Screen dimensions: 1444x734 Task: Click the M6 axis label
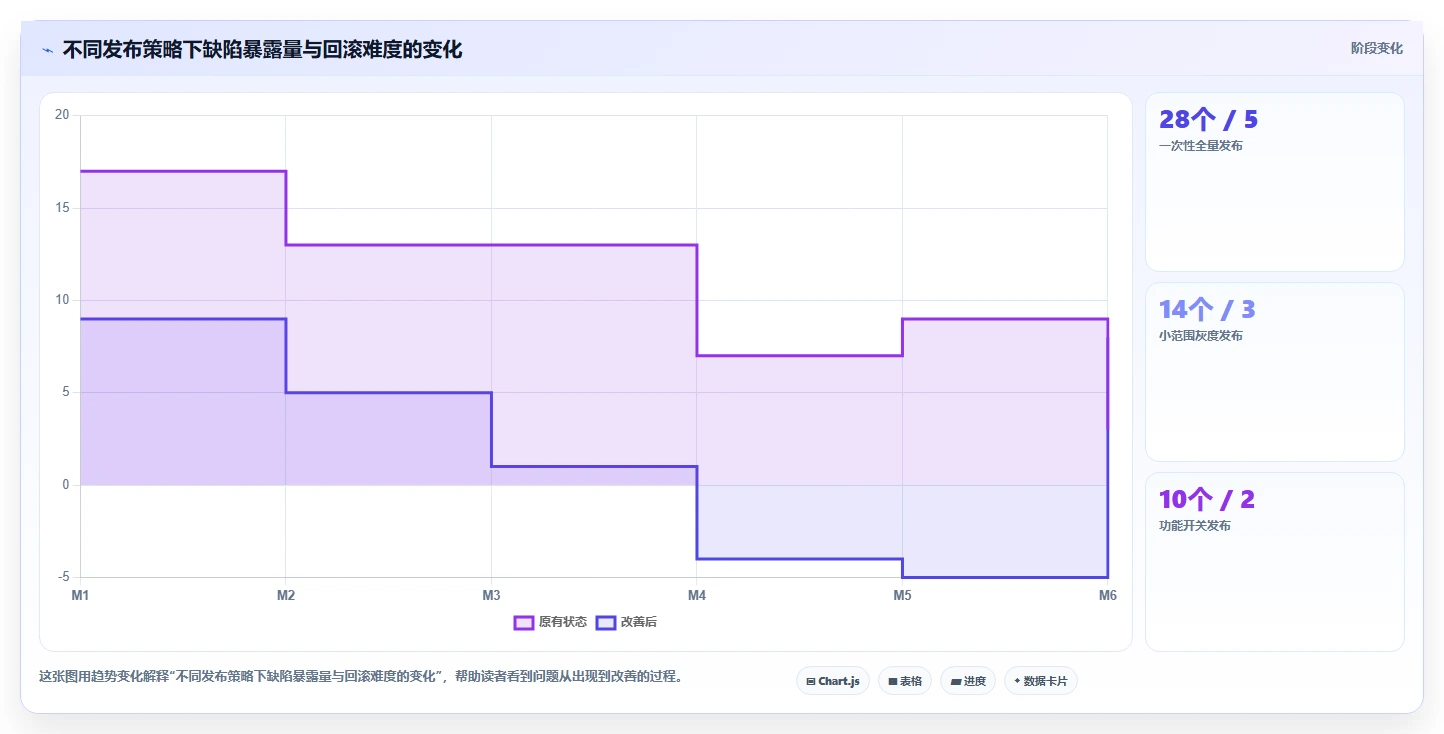(x=1107, y=596)
